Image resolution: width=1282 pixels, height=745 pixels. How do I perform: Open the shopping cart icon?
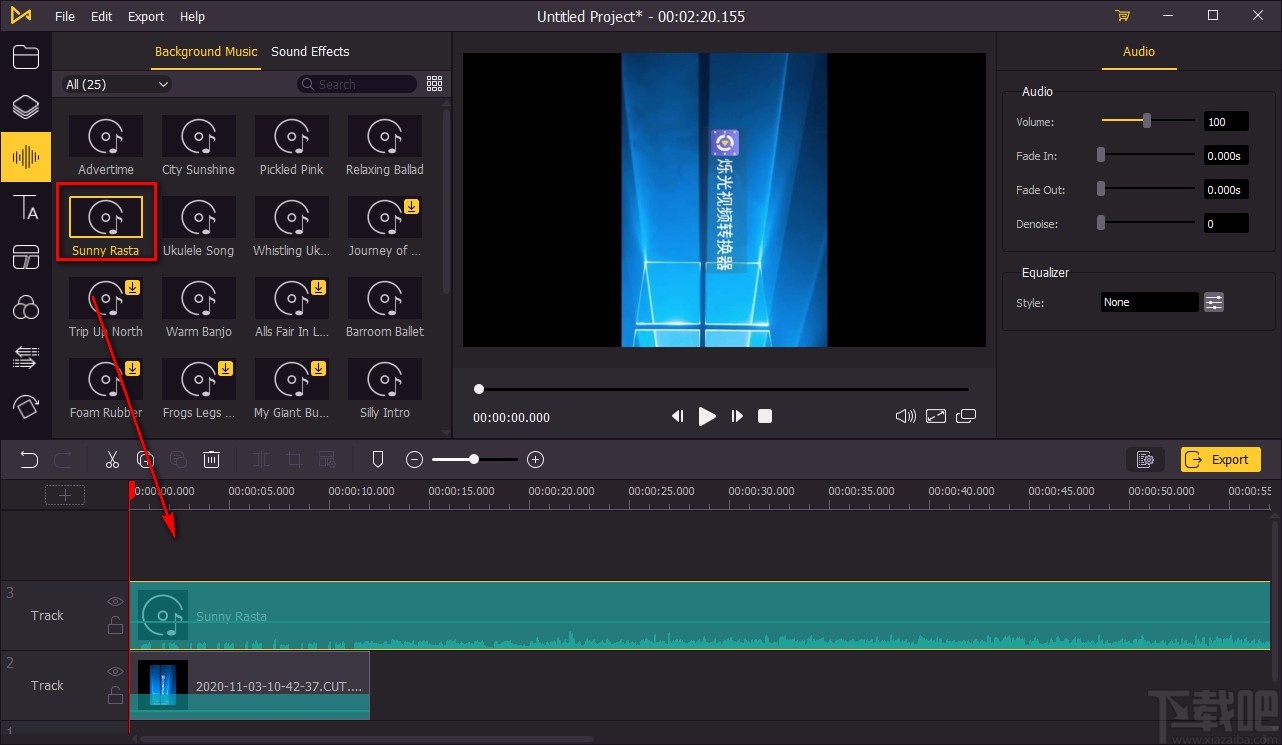point(1122,16)
